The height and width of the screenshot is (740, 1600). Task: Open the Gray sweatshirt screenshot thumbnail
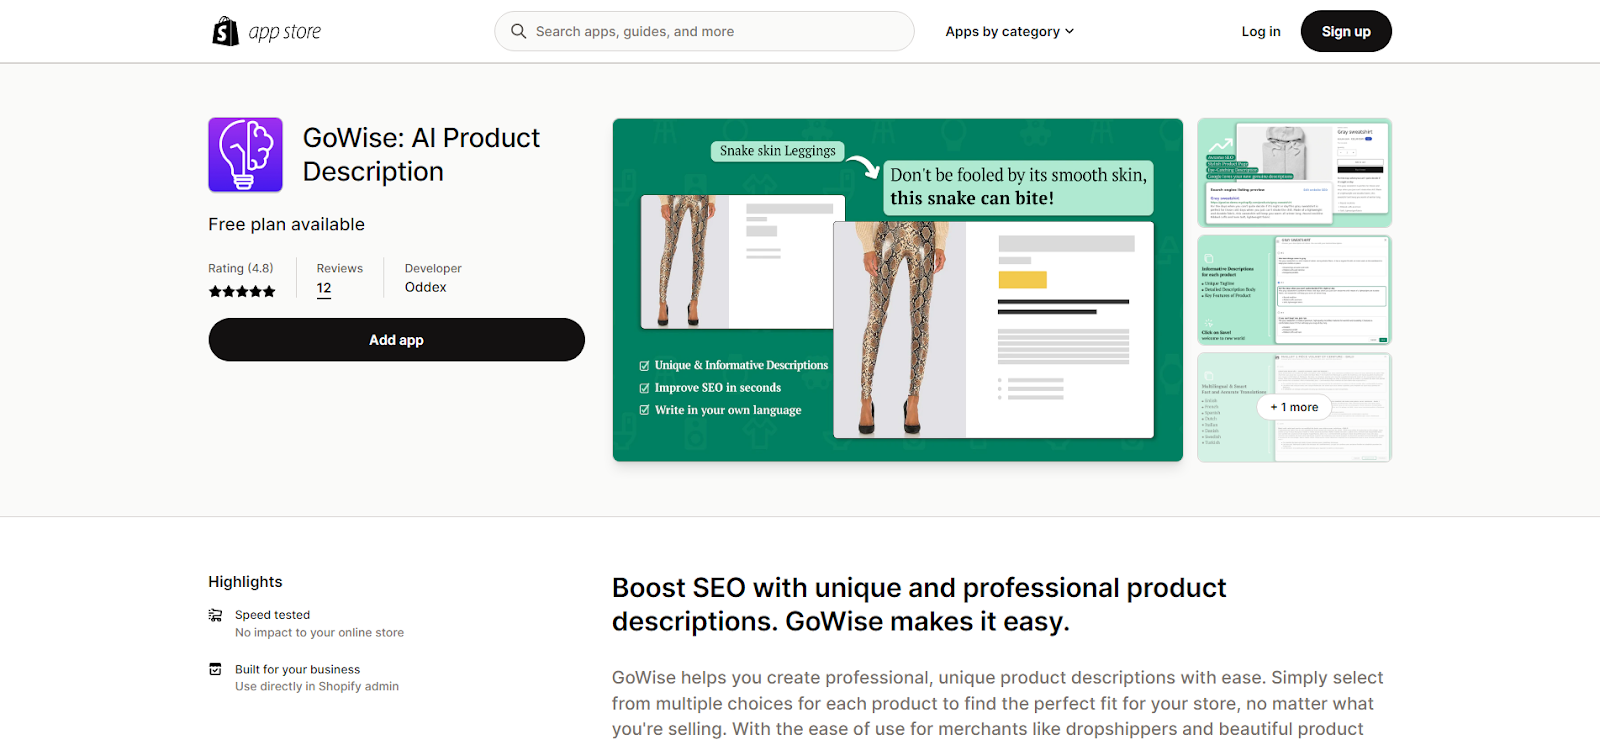pos(1294,173)
